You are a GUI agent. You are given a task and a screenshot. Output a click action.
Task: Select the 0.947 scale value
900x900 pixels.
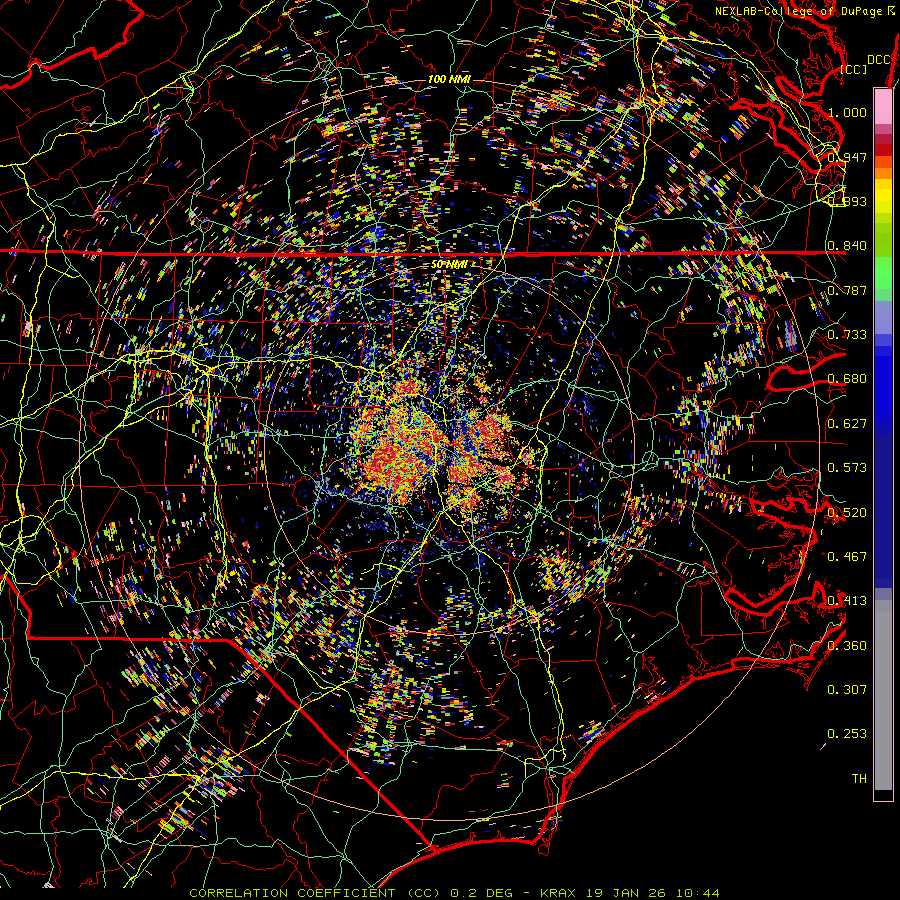click(x=847, y=157)
